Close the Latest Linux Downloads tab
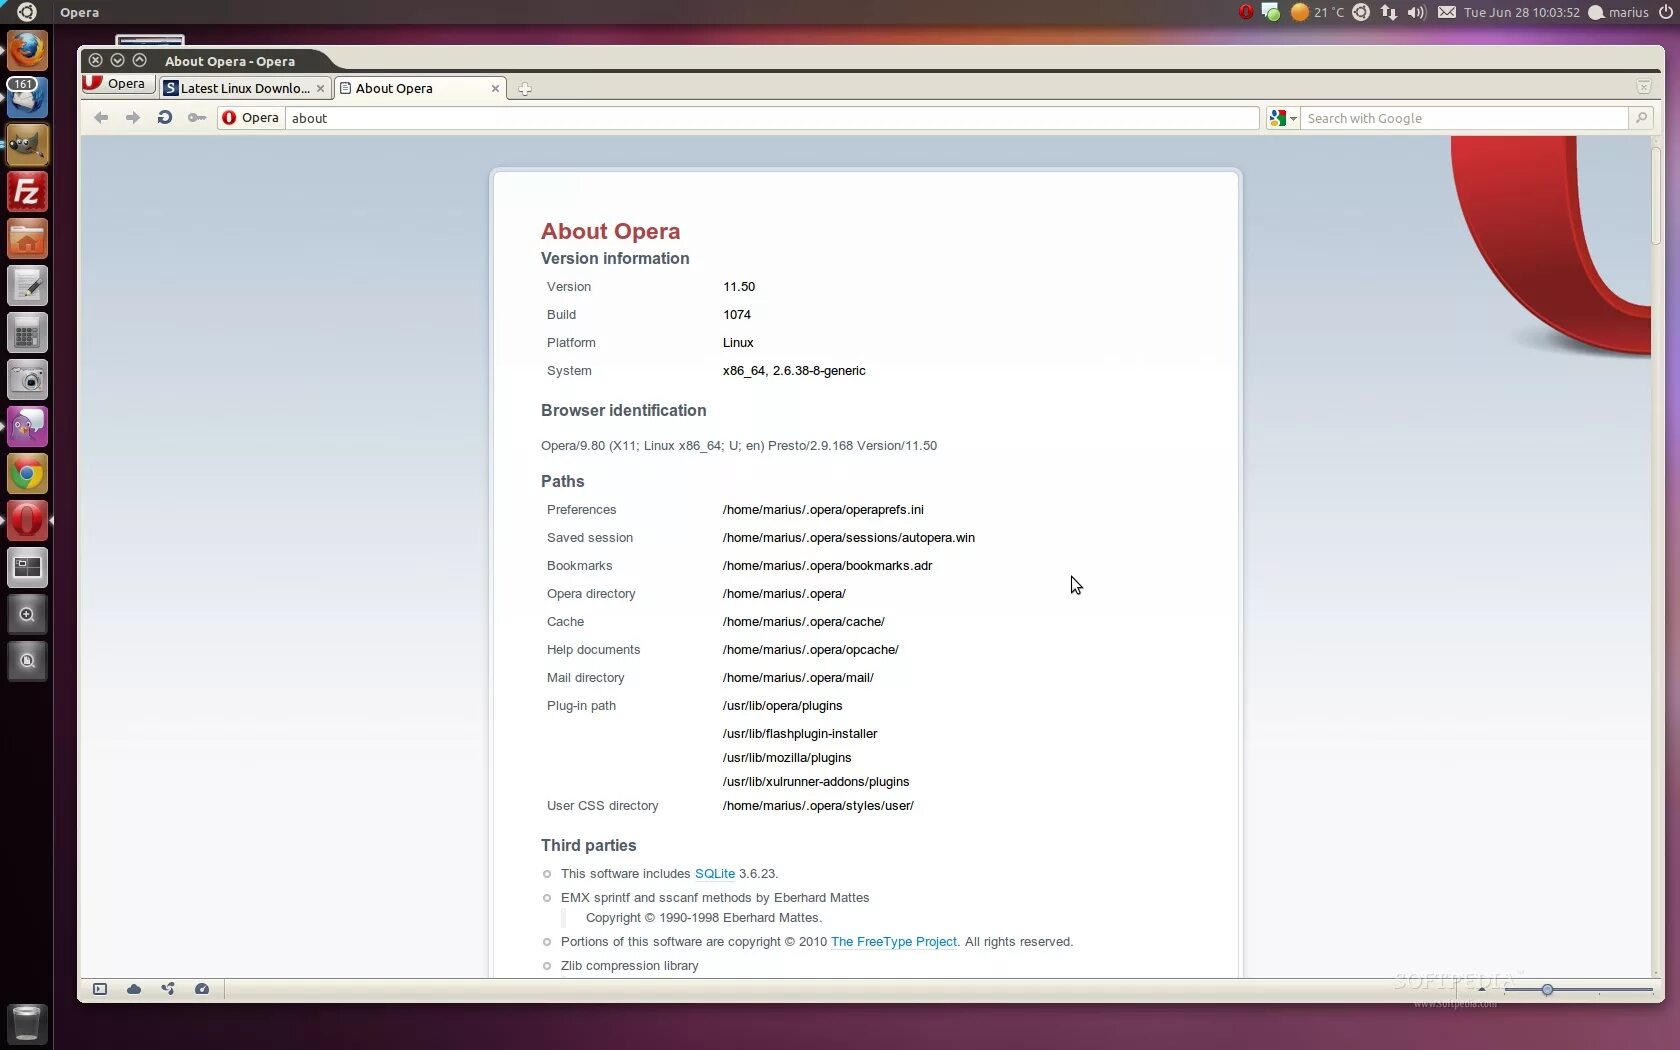The image size is (1680, 1050). coord(320,88)
